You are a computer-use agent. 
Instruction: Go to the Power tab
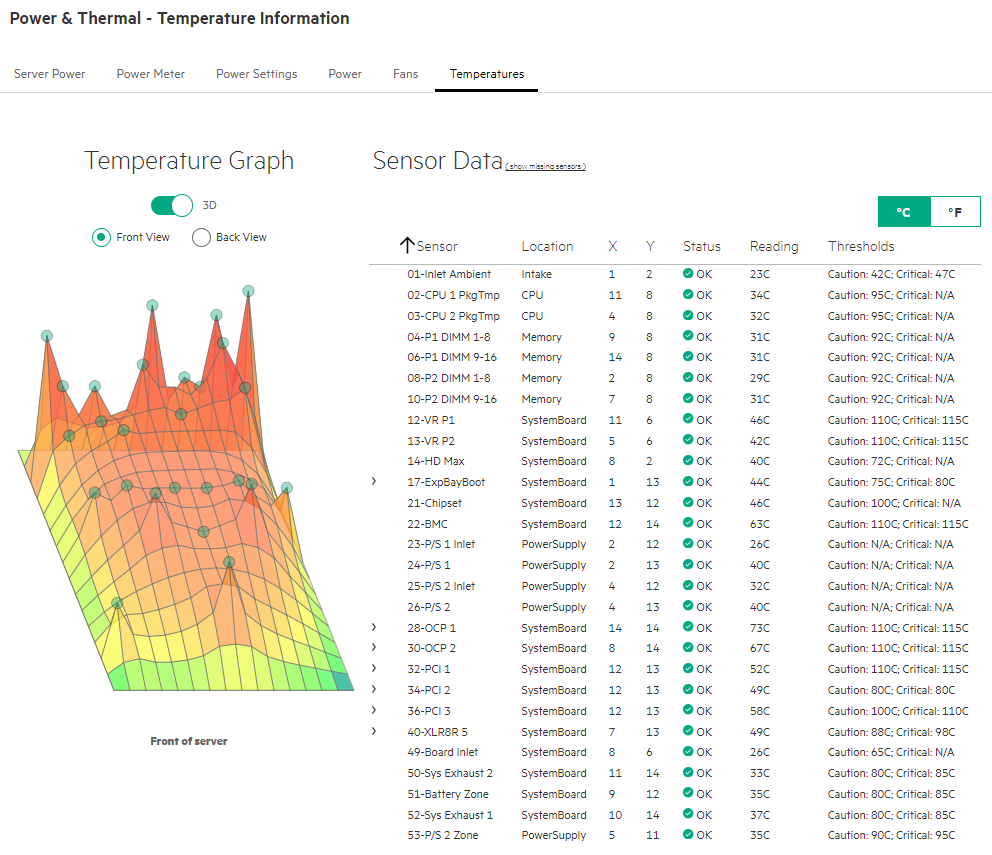pyautogui.click(x=345, y=74)
